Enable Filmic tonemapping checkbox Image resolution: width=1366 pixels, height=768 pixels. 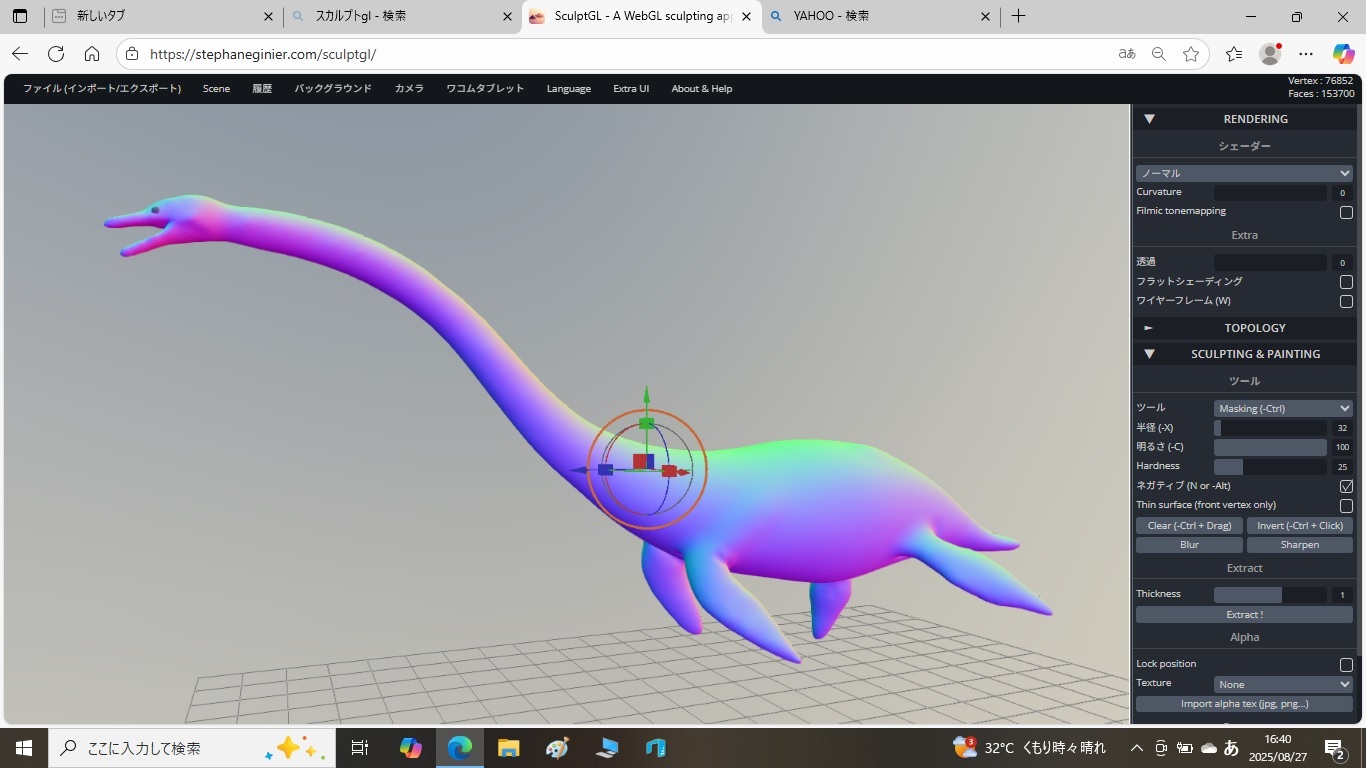click(1346, 212)
